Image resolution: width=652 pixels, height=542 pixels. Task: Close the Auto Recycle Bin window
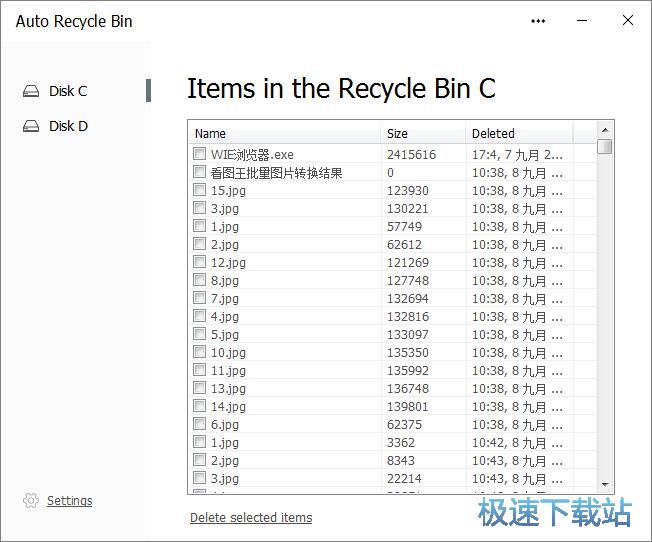click(x=628, y=20)
